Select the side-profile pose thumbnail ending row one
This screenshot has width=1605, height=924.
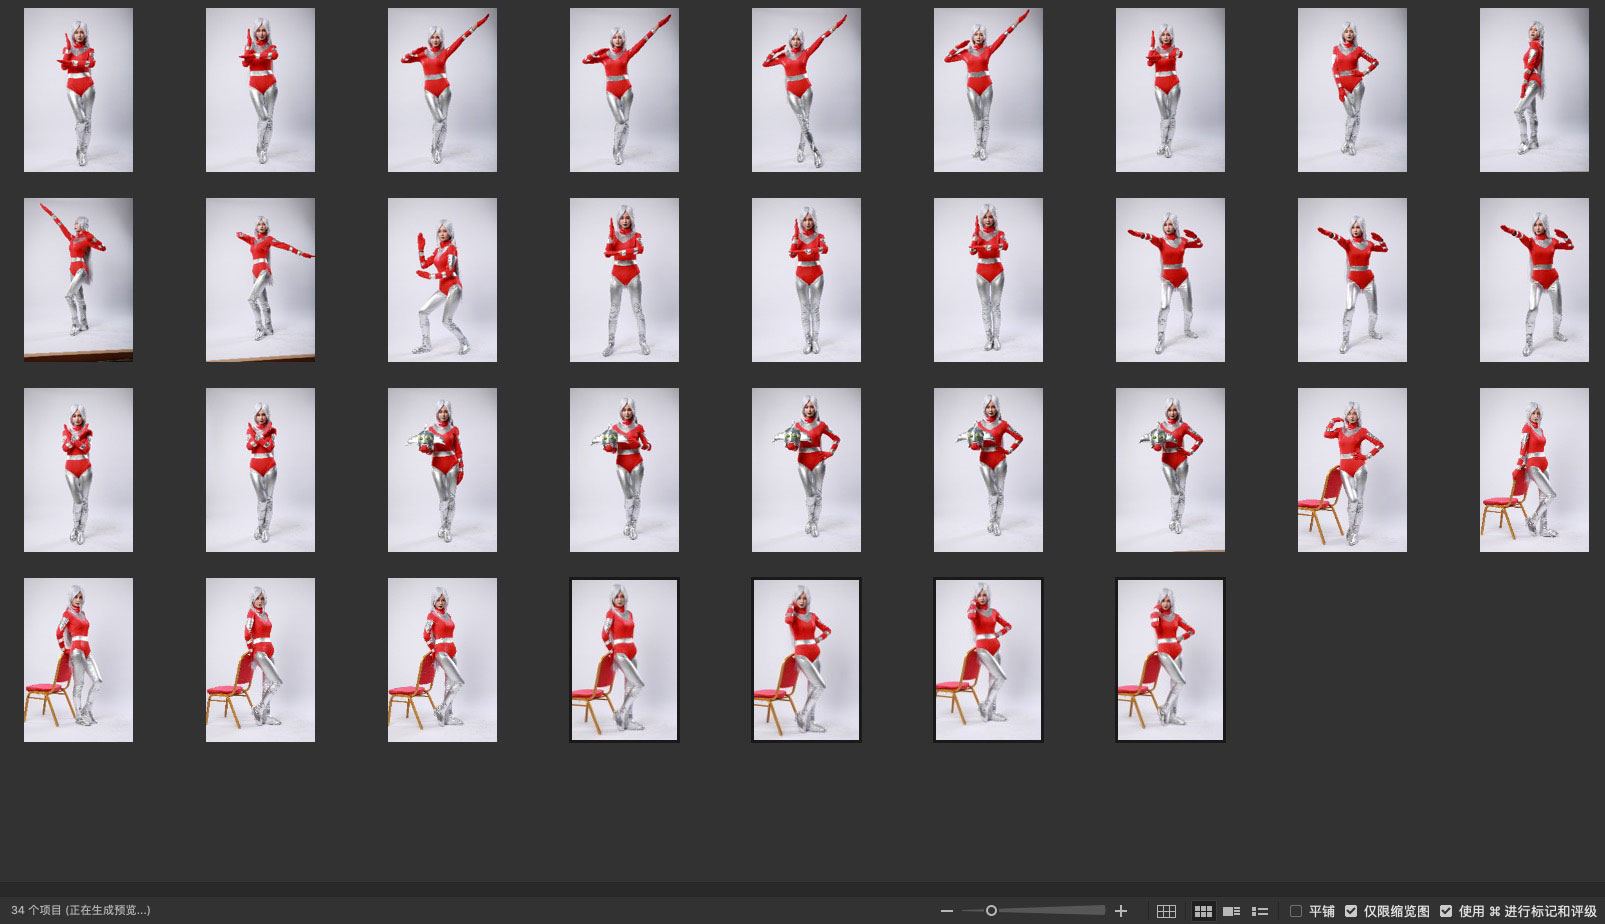[x=1534, y=90]
